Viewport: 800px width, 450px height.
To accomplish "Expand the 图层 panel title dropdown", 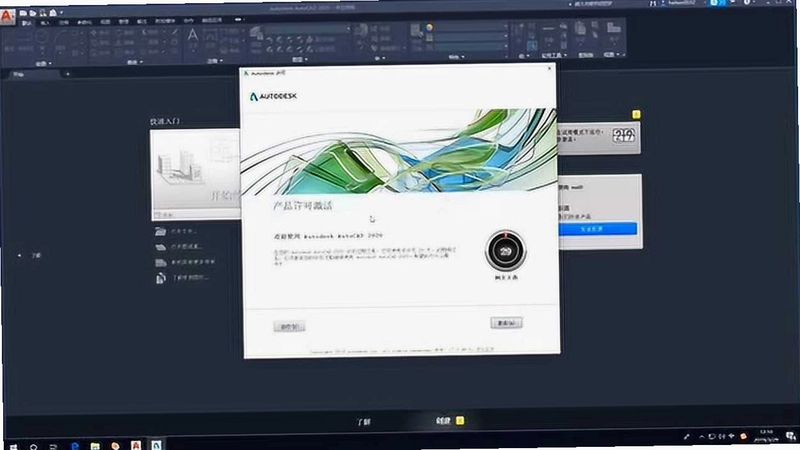I will click(299, 60).
